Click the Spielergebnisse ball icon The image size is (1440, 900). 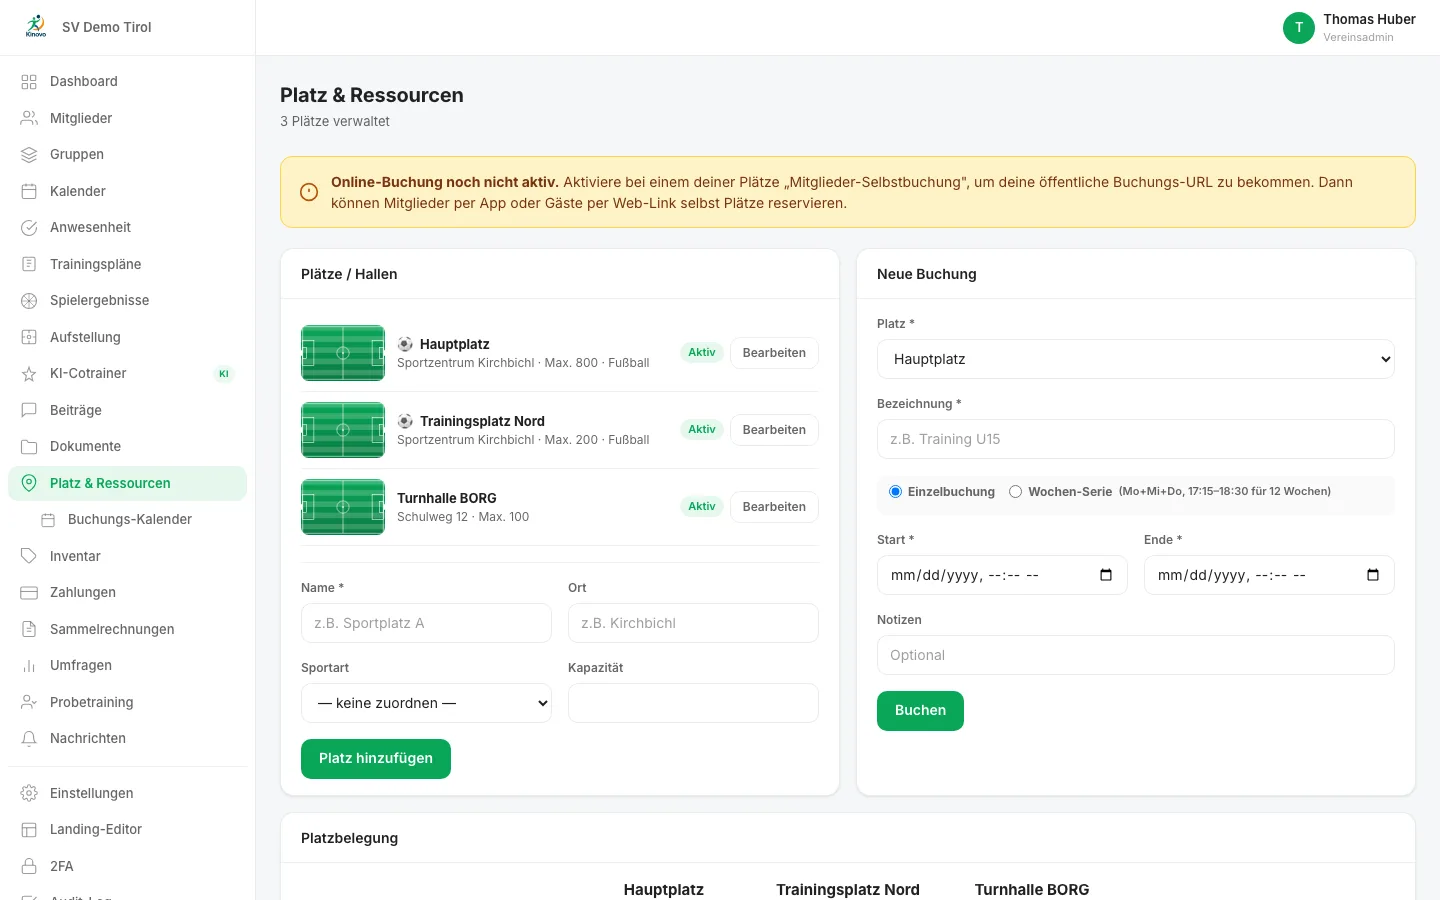[29, 301]
